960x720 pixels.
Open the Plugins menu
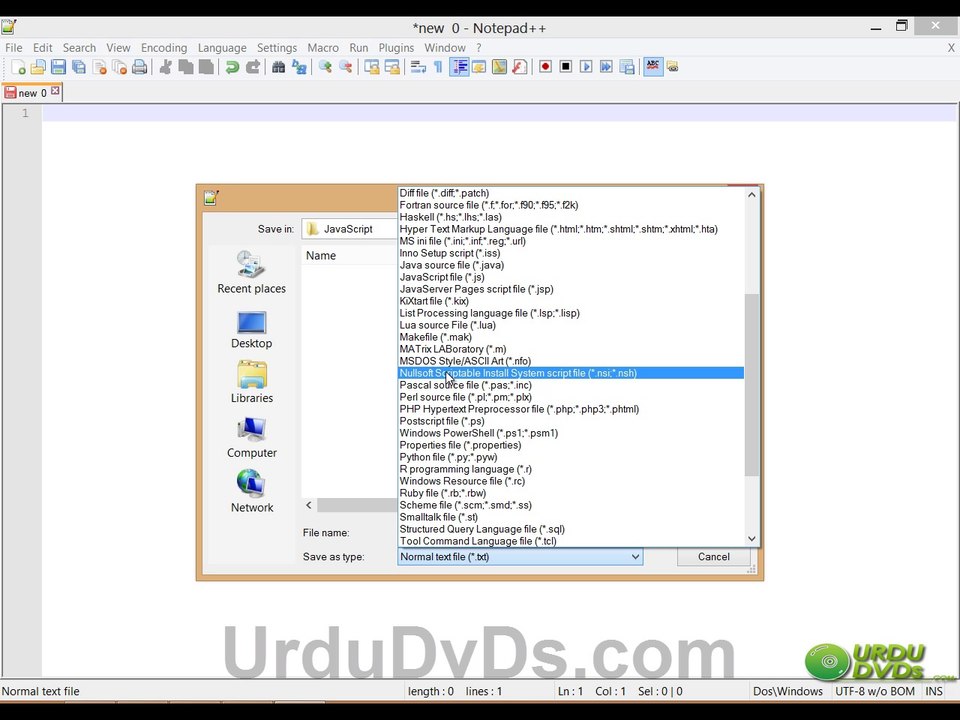tap(396, 48)
